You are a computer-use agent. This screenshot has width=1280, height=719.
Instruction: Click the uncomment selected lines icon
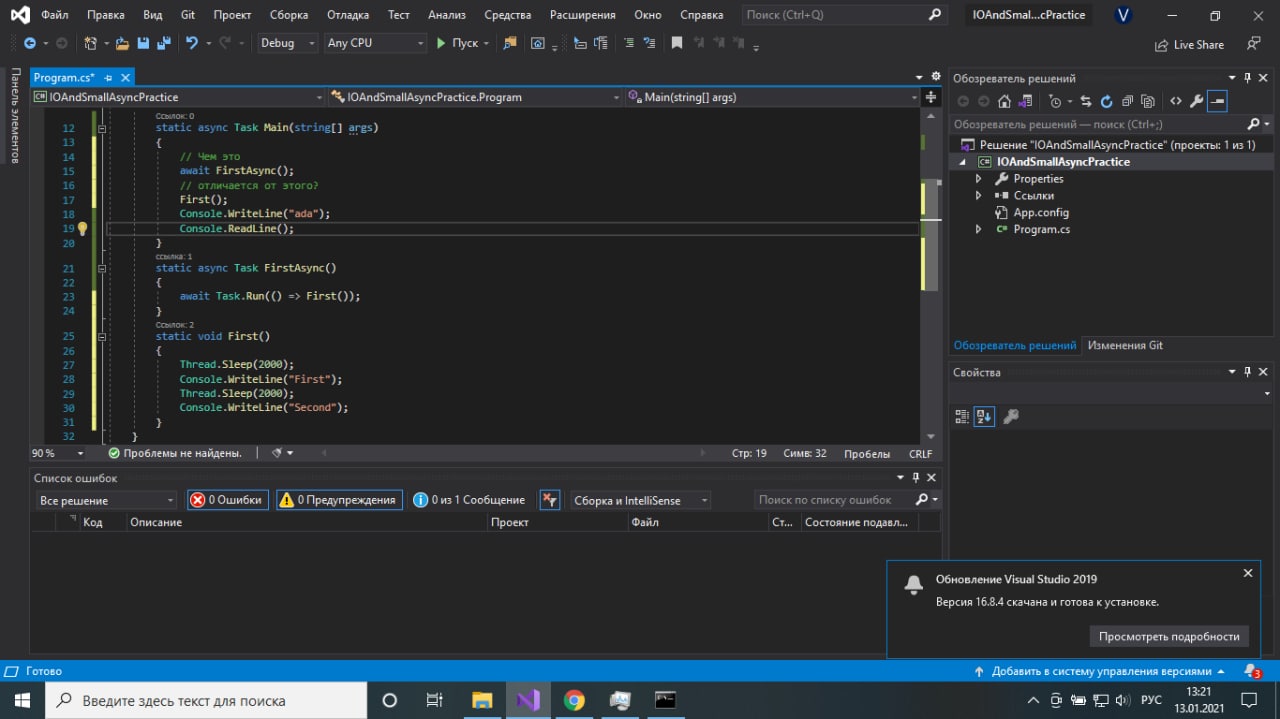pyautogui.click(x=650, y=43)
